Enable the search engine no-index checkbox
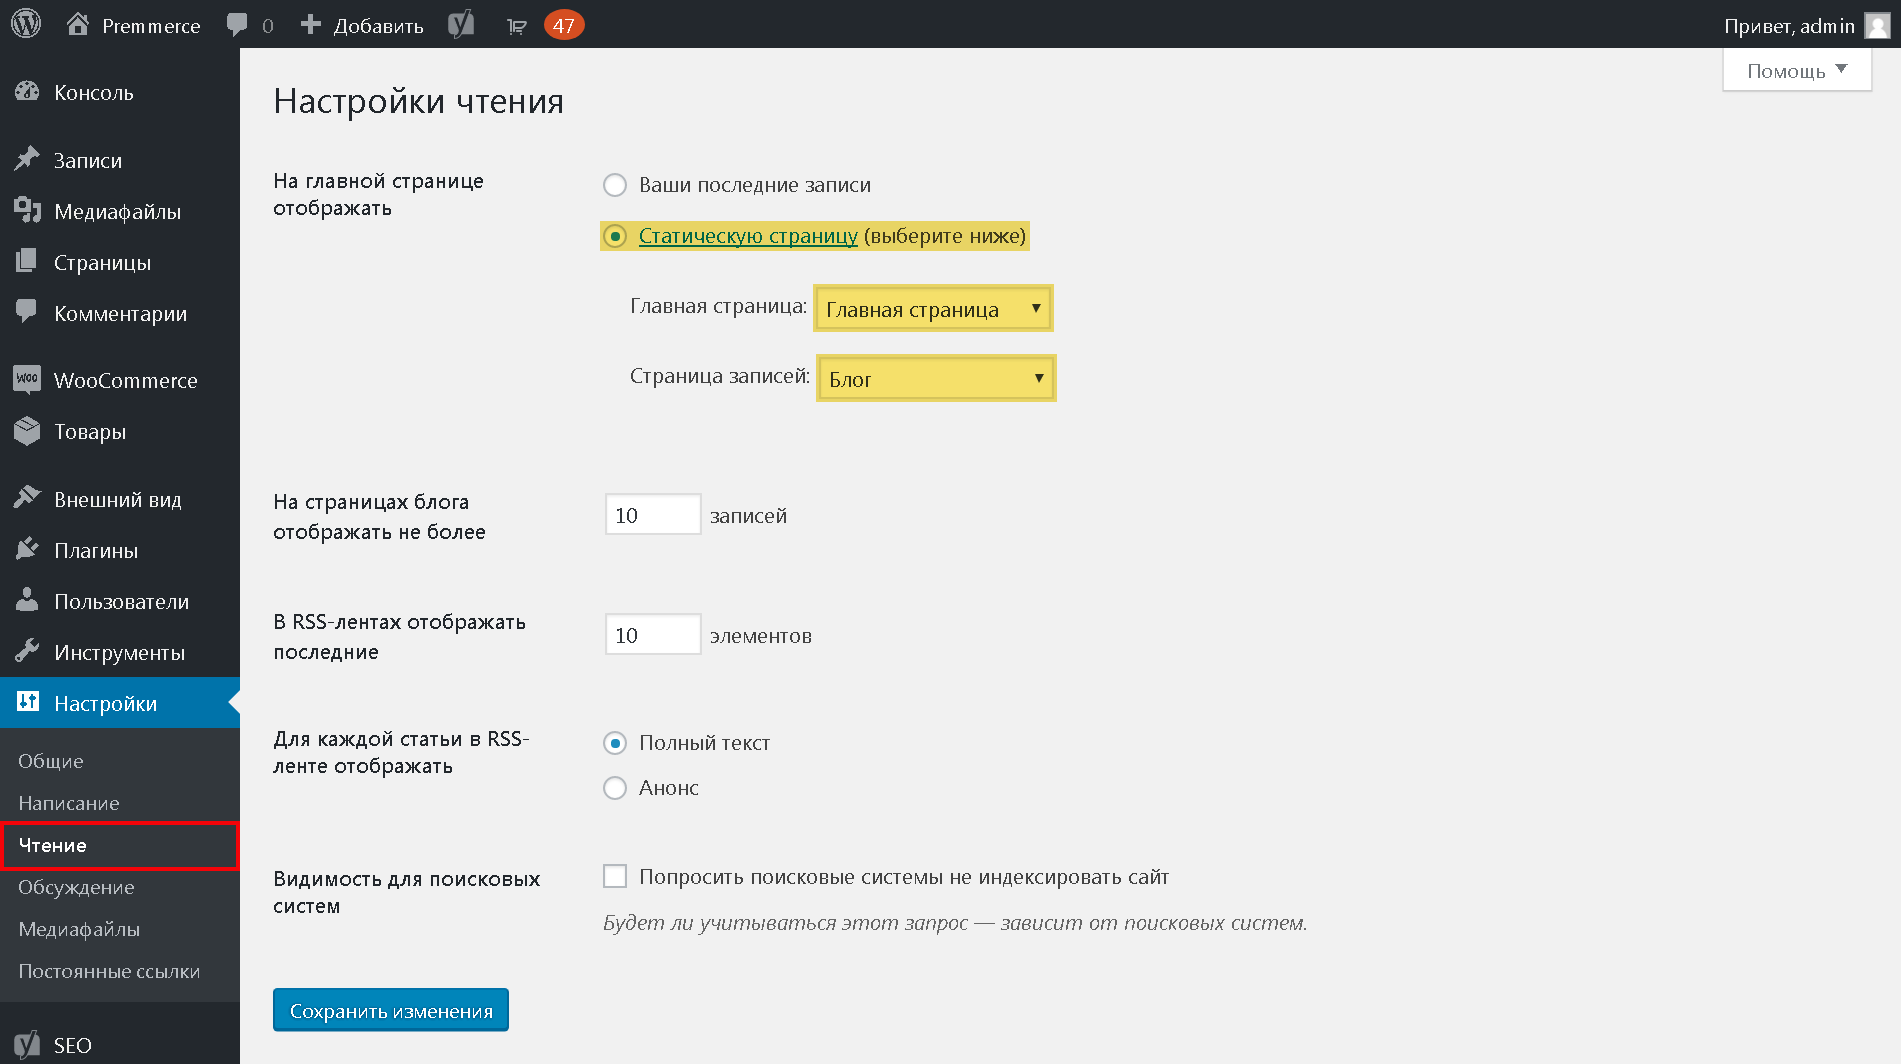Viewport: 1901px width, 1064px height. (615, 876)
